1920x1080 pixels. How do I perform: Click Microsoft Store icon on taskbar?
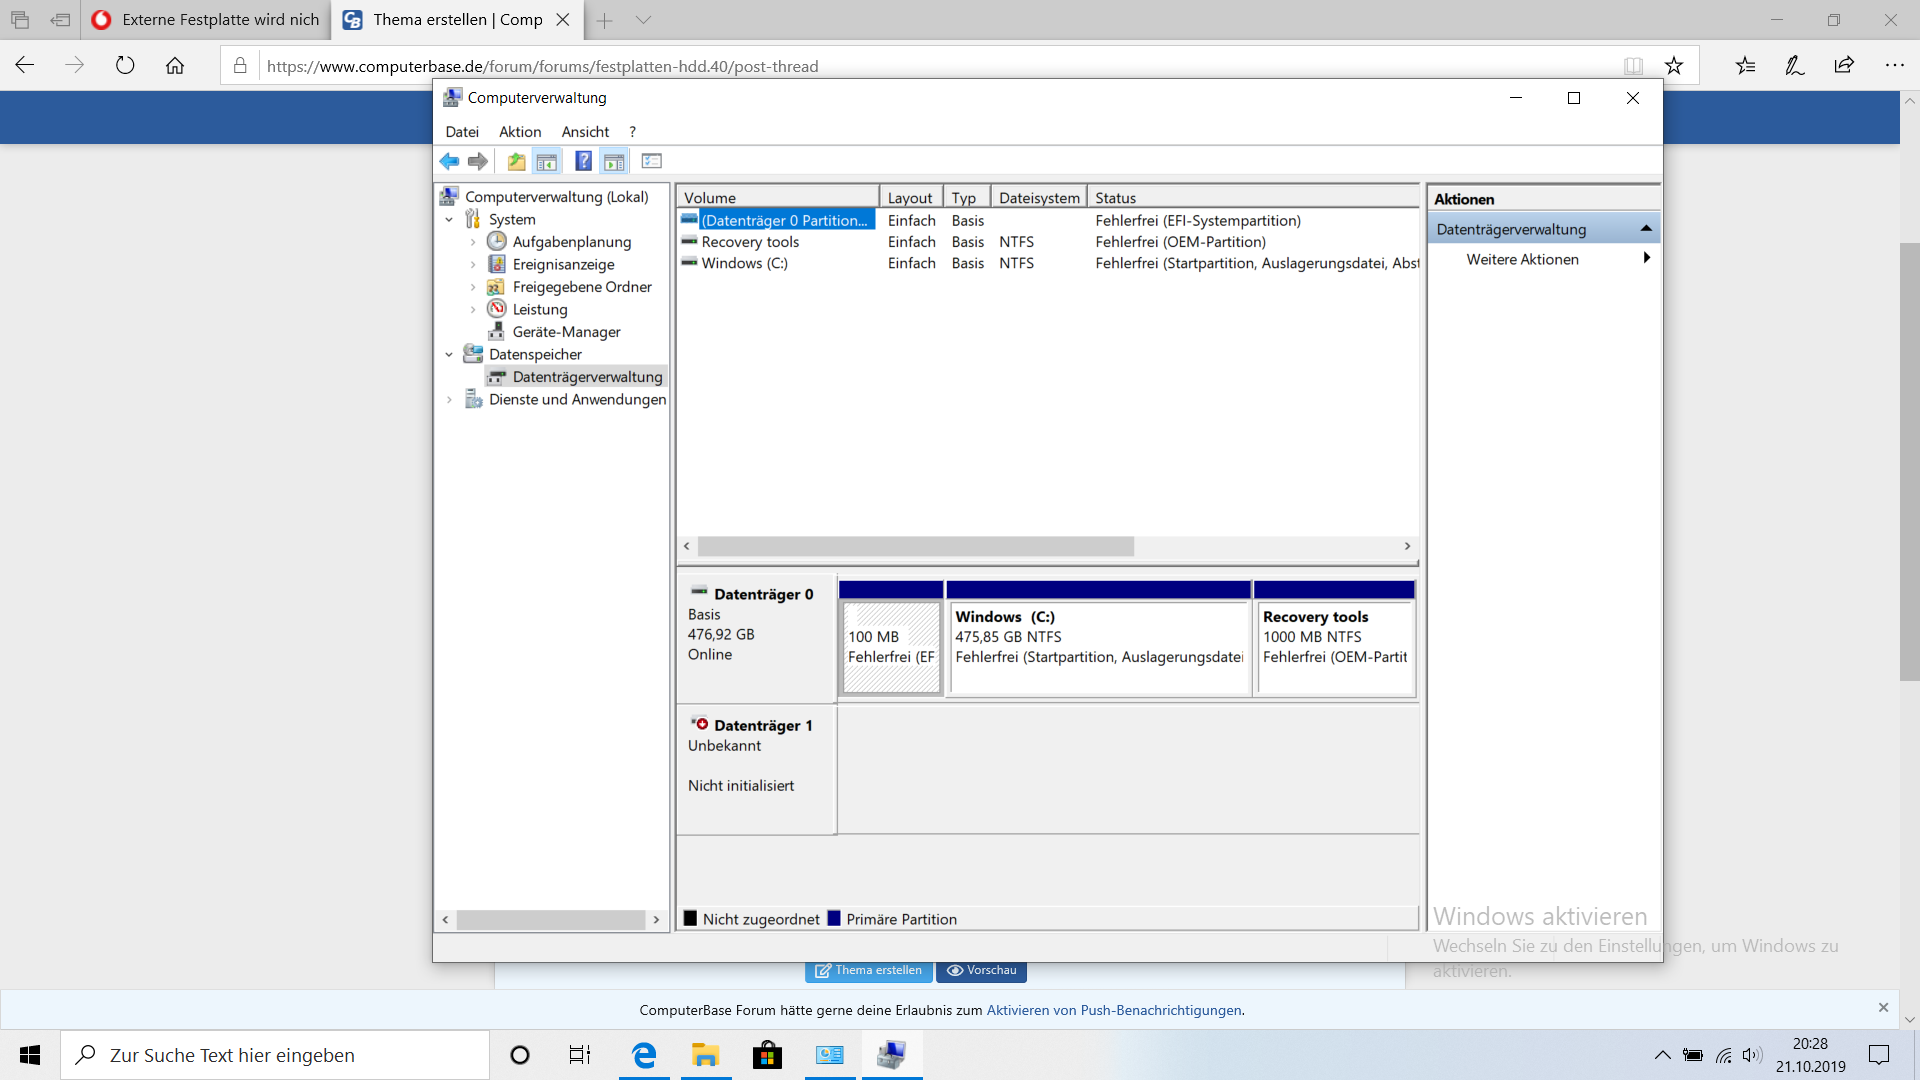pyautogui.click(x=767, y=1055)
